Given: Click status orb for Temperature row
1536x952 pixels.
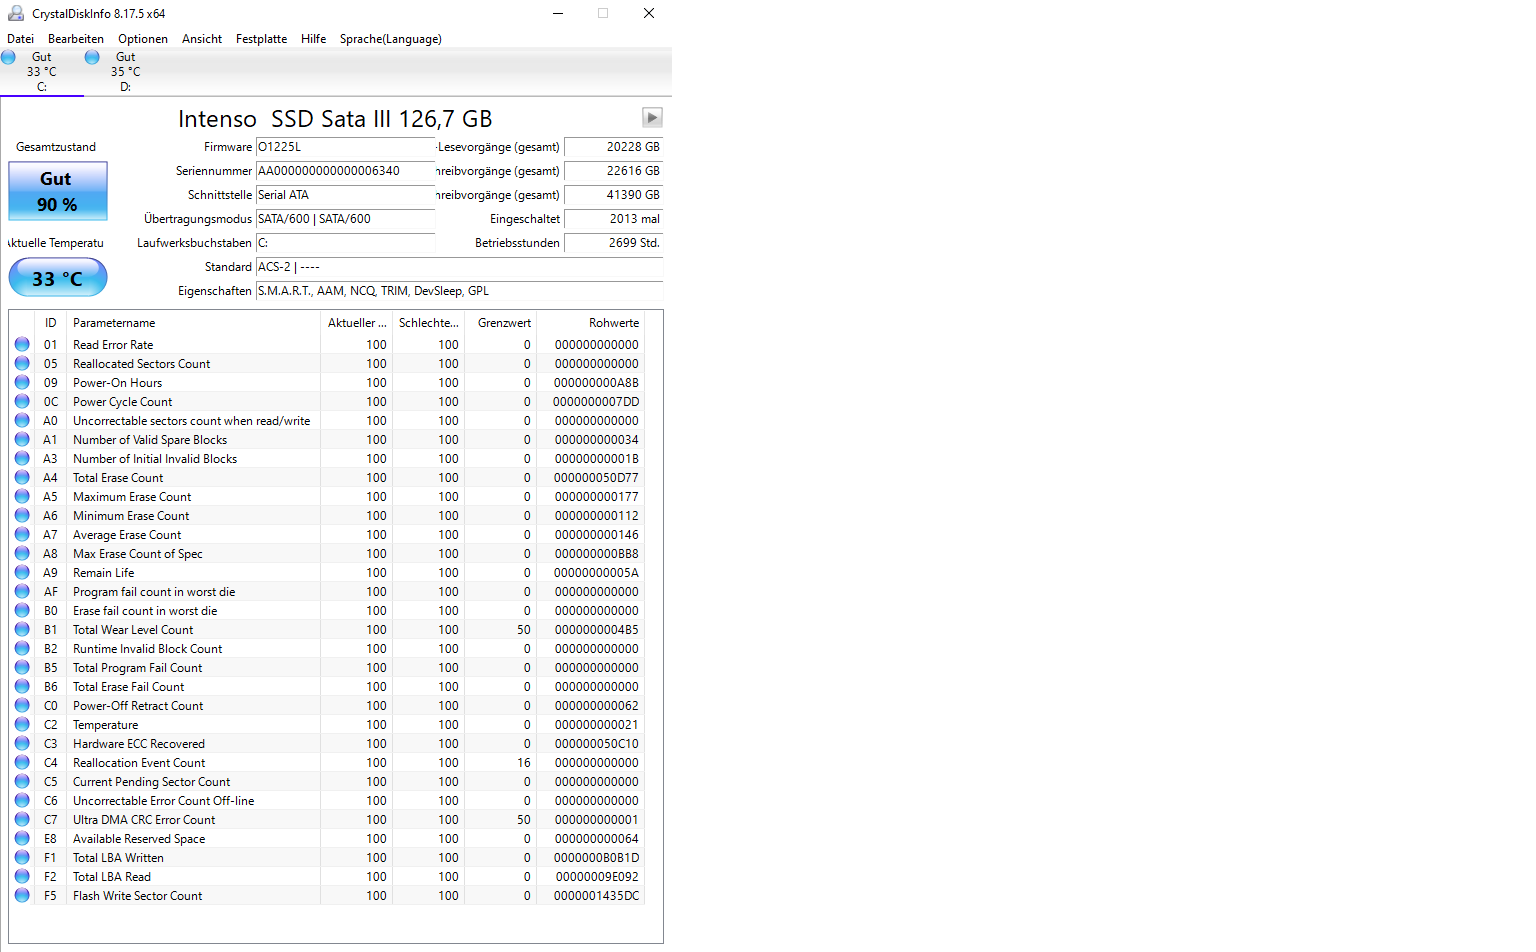Looking at the screenshot, I should (x=22, y=724).
